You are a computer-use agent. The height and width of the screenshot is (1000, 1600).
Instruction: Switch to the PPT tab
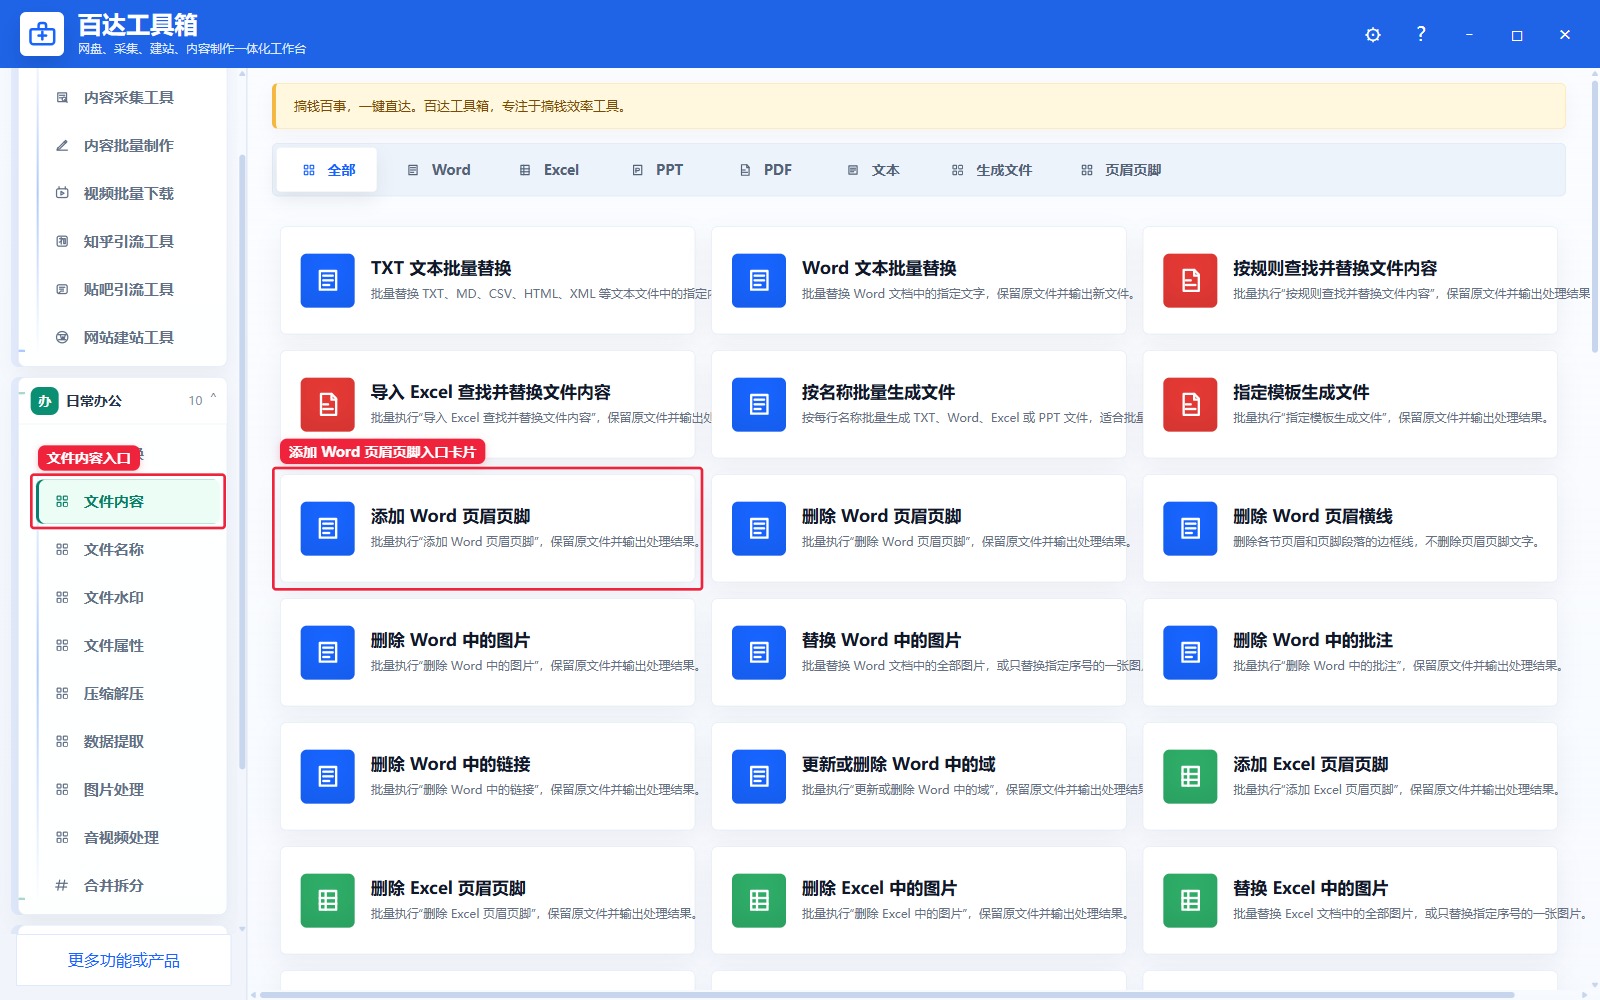(x=658, y=170)
